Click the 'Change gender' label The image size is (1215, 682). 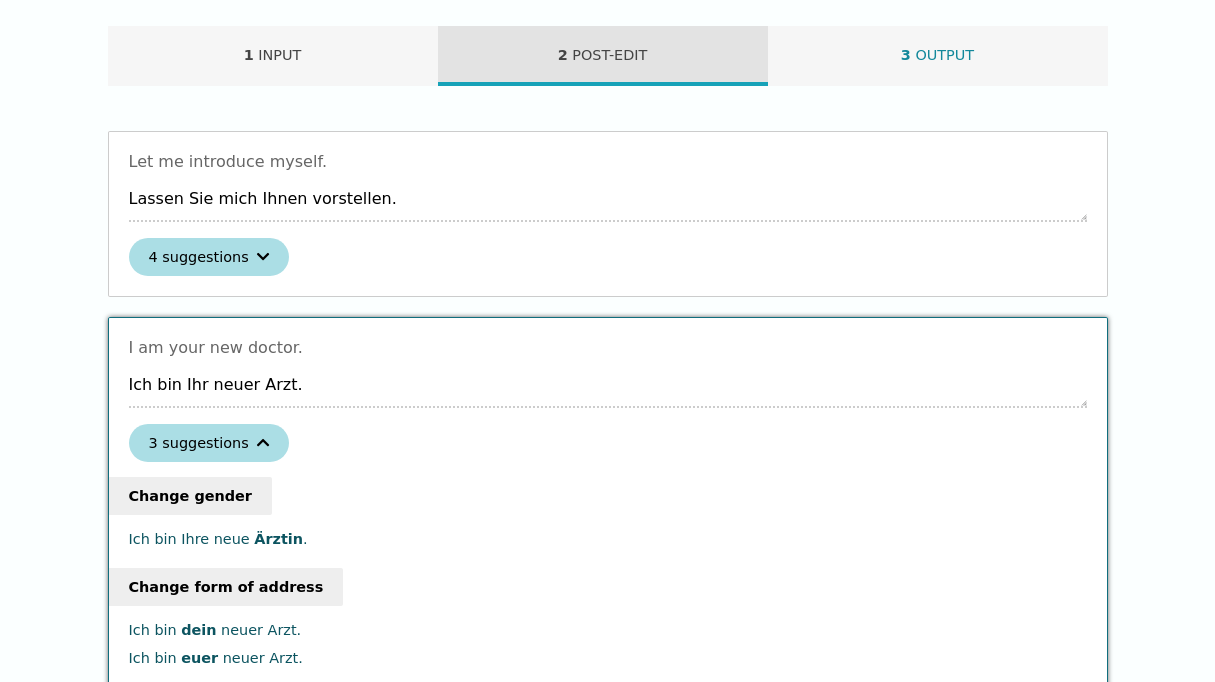(190, 496)
